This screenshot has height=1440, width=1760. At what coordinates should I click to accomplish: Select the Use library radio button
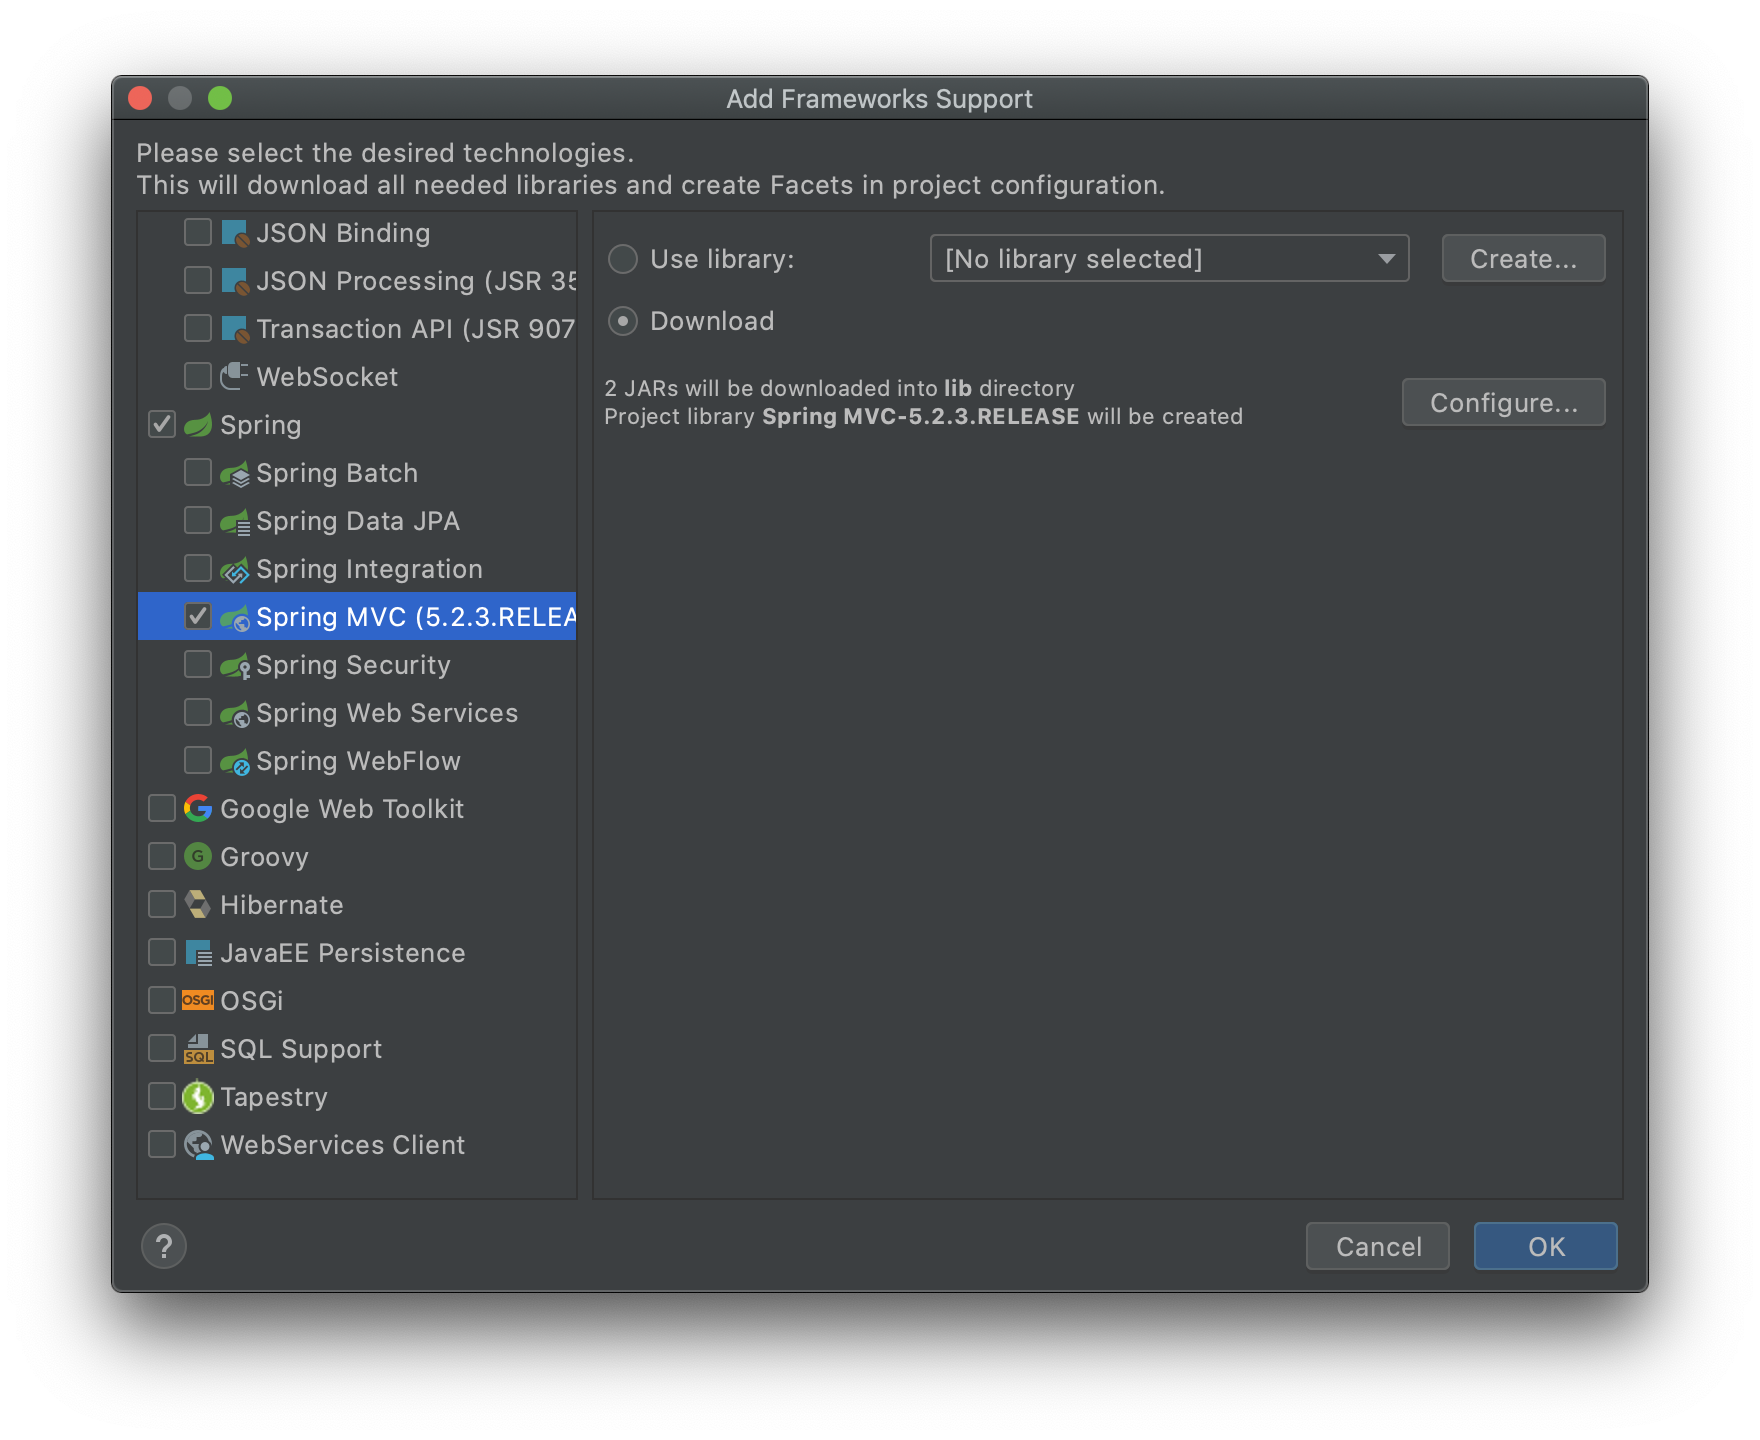[623, 259]
